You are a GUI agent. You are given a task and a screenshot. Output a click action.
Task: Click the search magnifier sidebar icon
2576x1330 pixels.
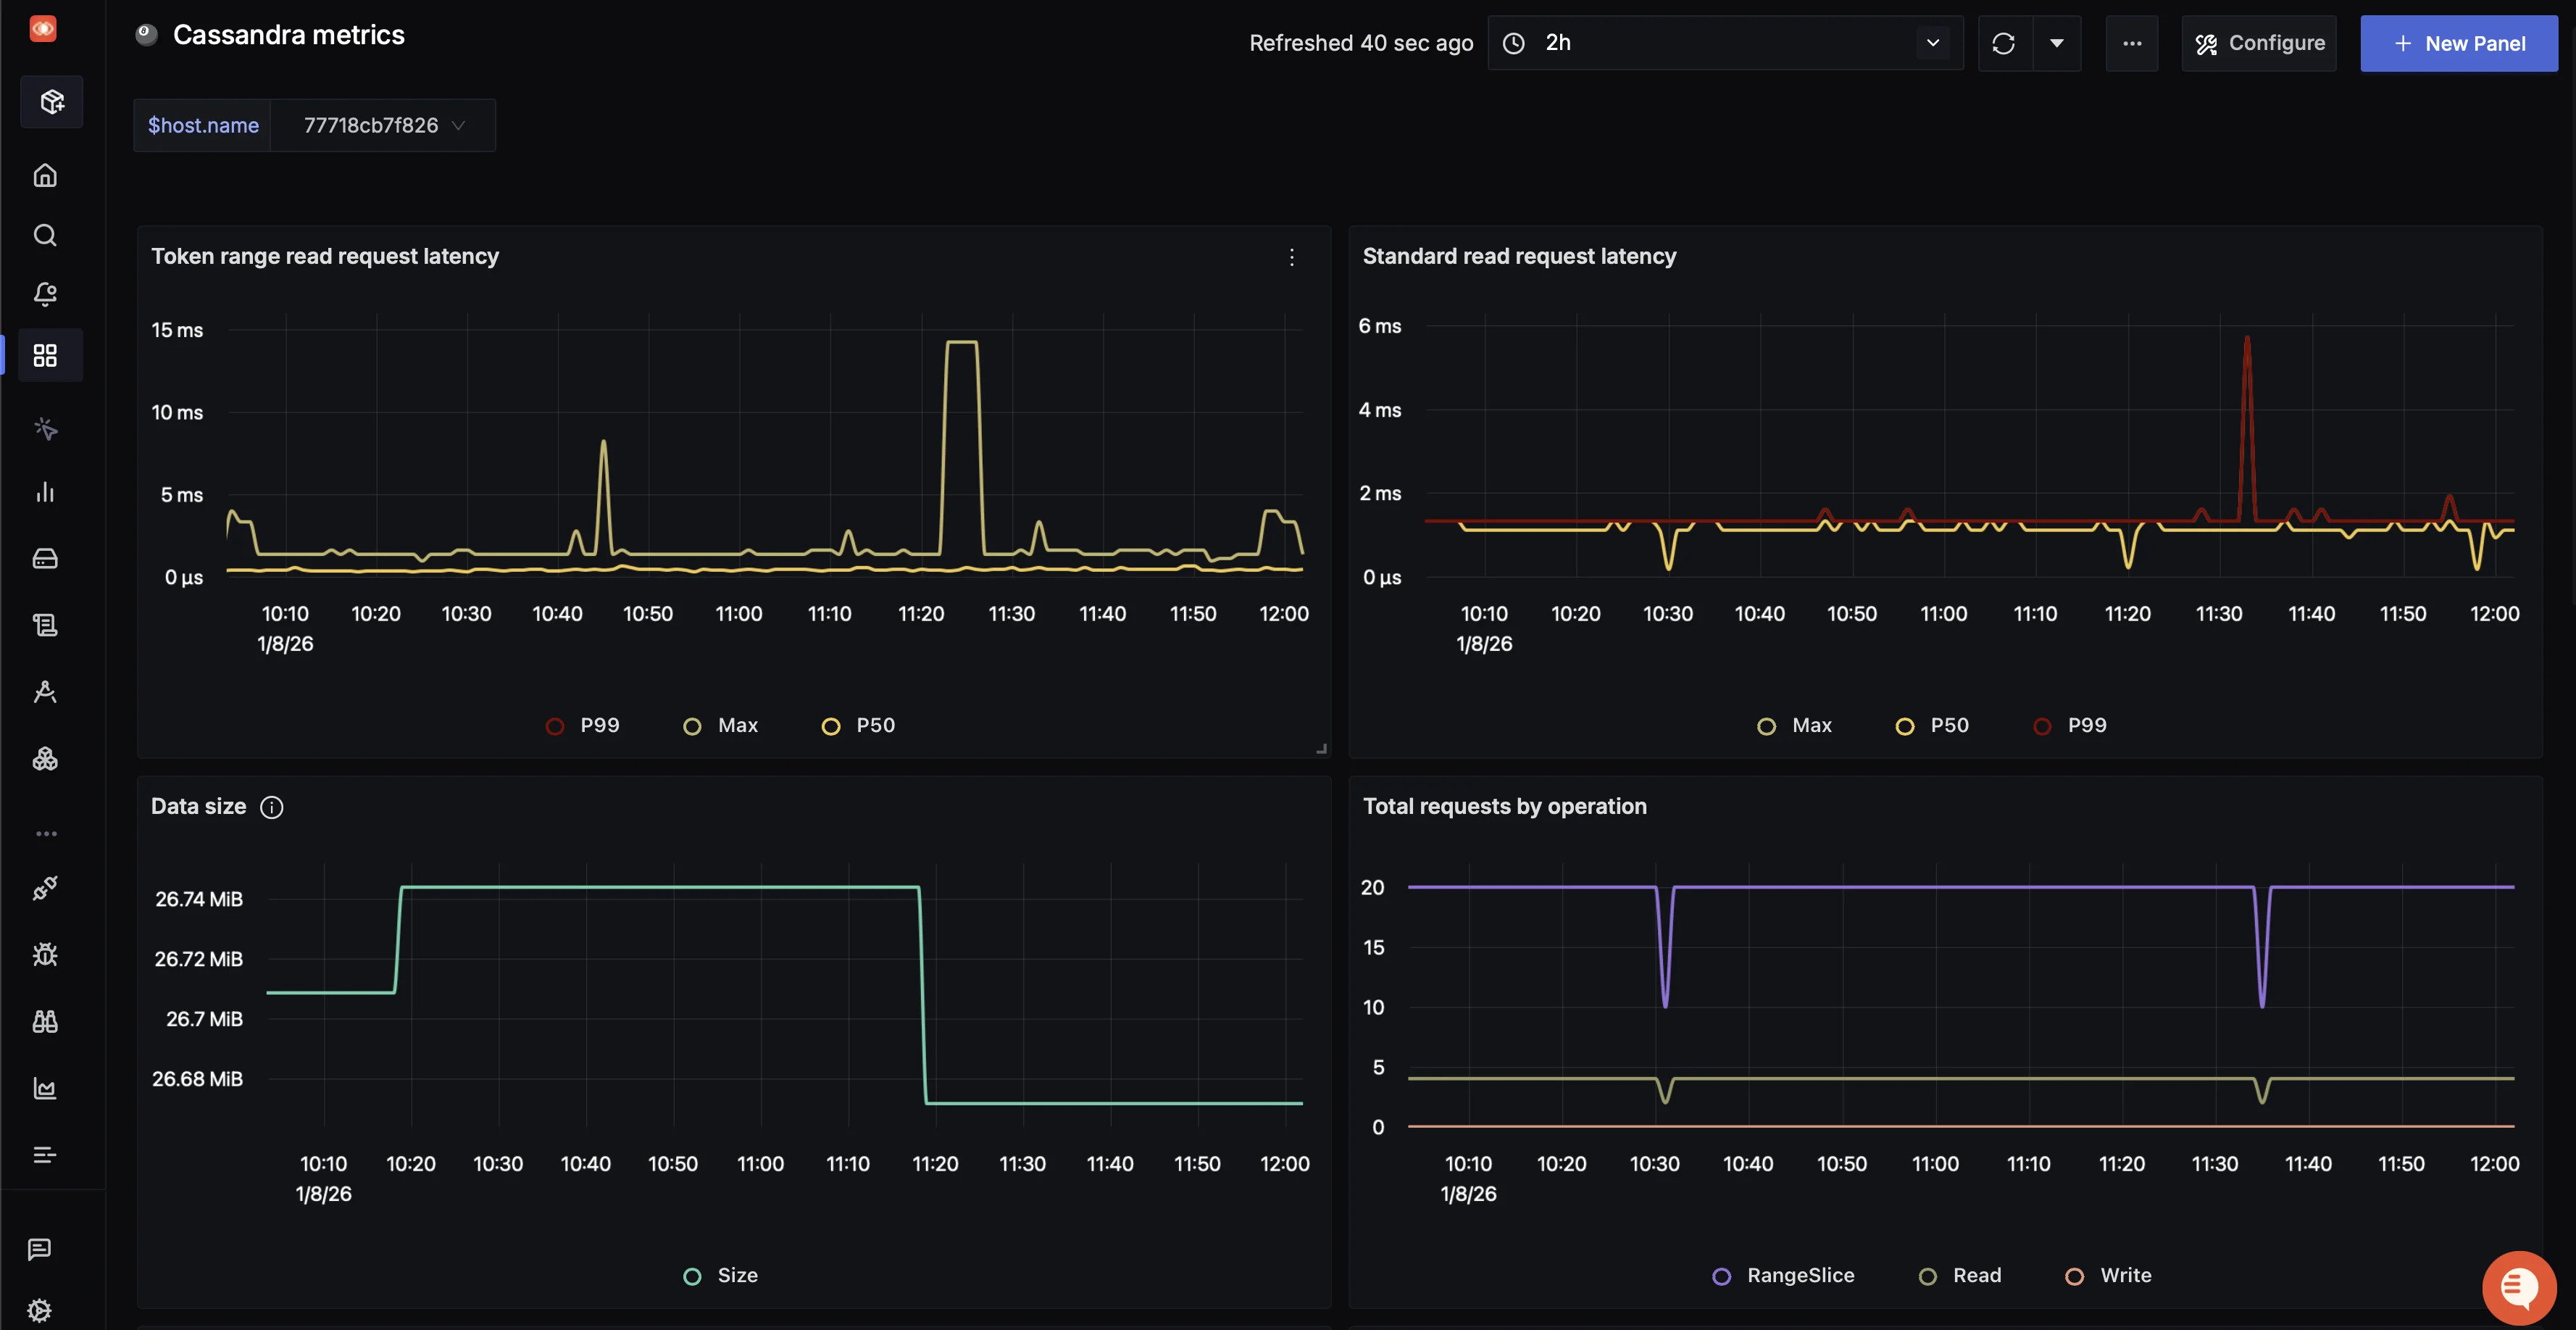pos(45,235)
